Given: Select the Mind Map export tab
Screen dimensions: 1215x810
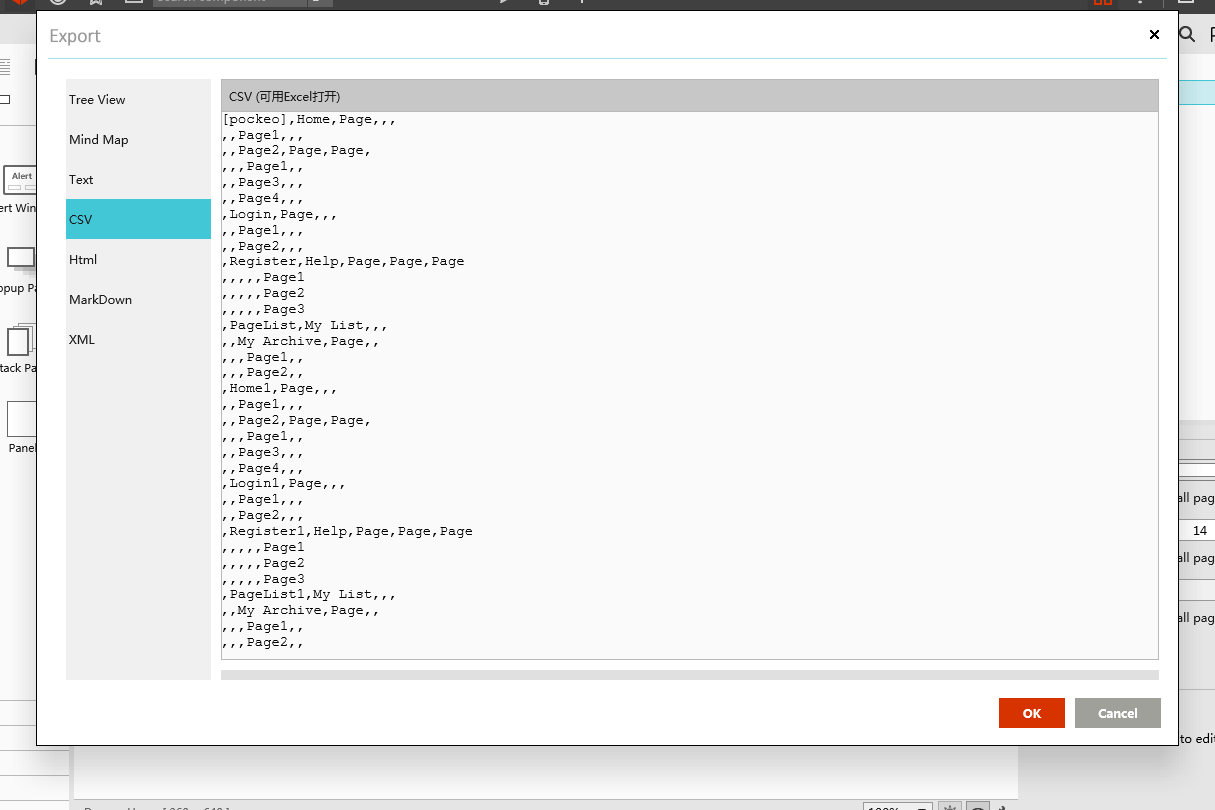Looking at the screenshot, I should pos(138,139).
